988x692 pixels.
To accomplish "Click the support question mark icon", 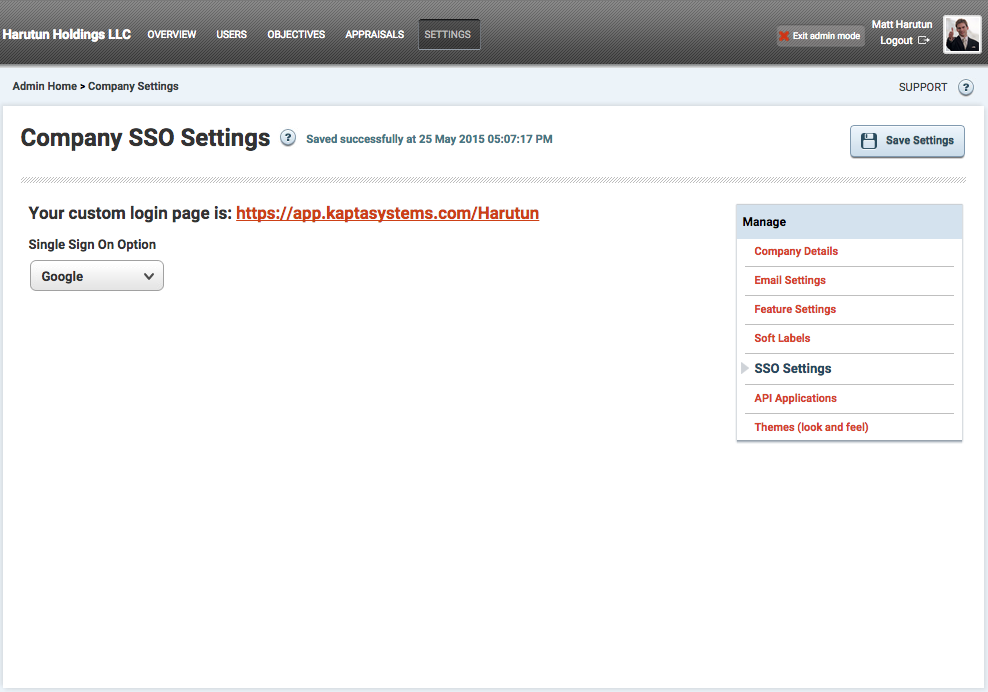I will click(965, 87).
